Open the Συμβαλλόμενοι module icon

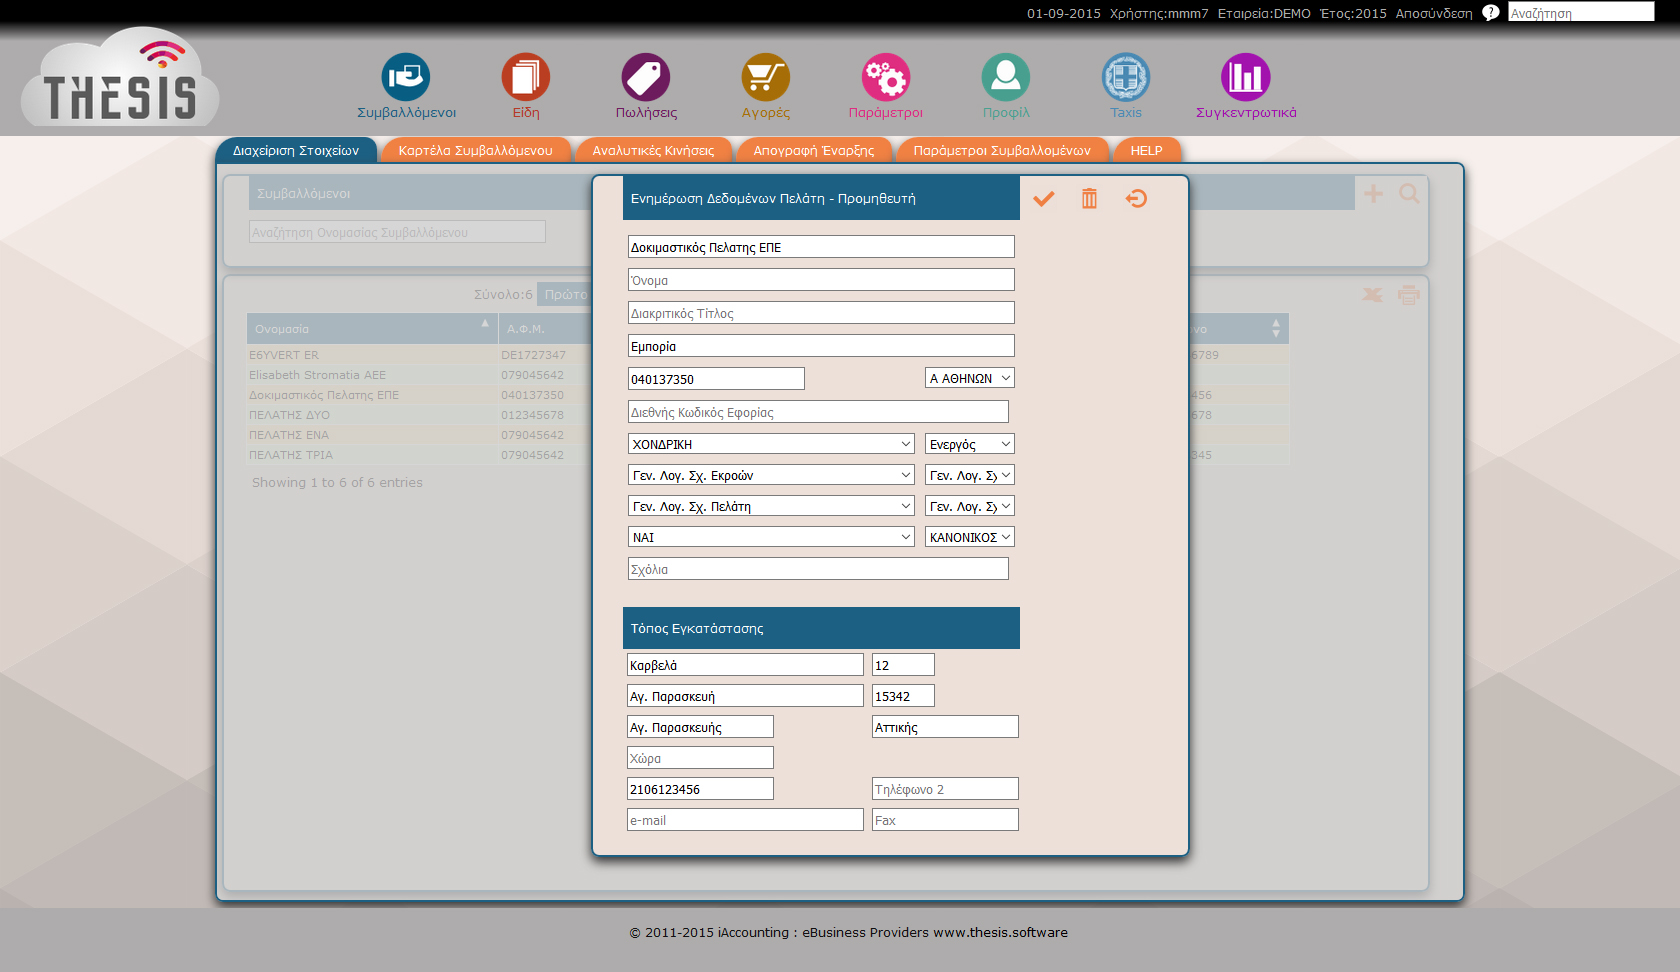(x=406, y=77)
